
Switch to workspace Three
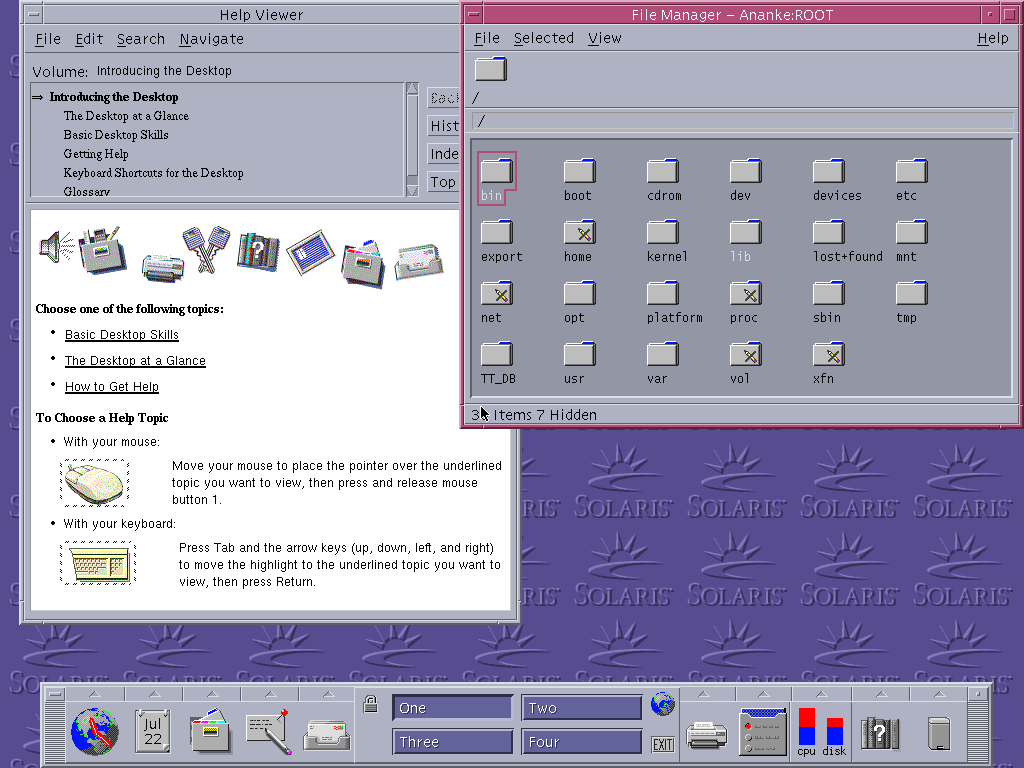pyautogui.click(x=452, y=742)
